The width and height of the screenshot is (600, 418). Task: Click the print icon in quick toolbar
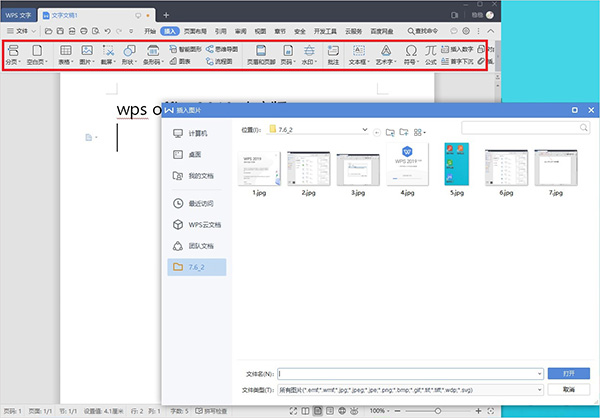(84, 31)
